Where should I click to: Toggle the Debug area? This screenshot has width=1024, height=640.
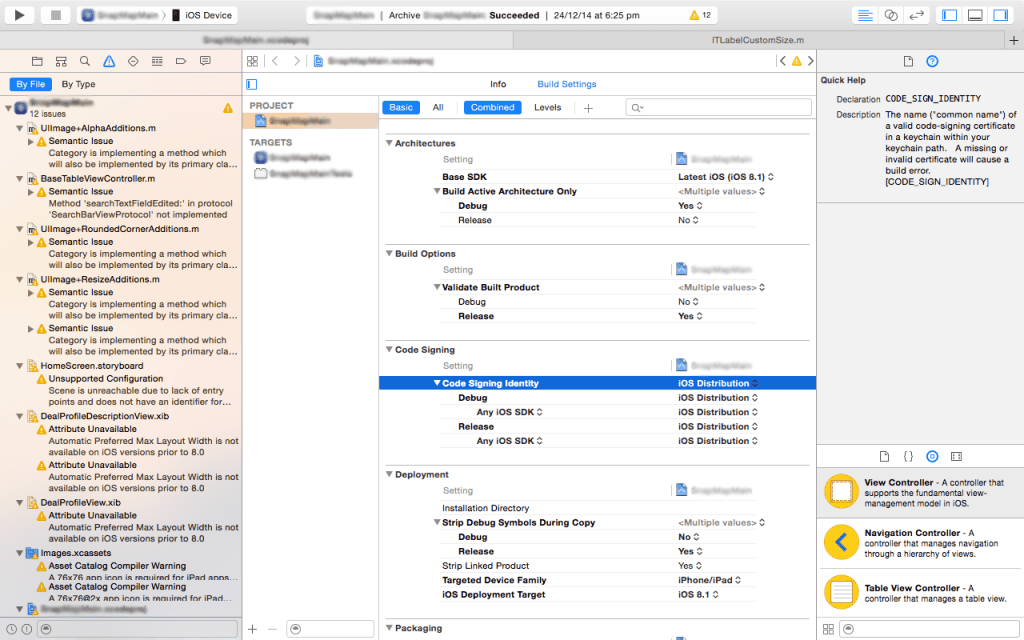pos(975,15)
